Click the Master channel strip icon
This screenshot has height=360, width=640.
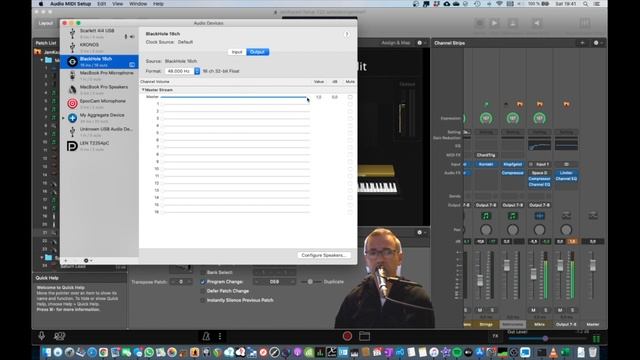click(x=593, y=216)
